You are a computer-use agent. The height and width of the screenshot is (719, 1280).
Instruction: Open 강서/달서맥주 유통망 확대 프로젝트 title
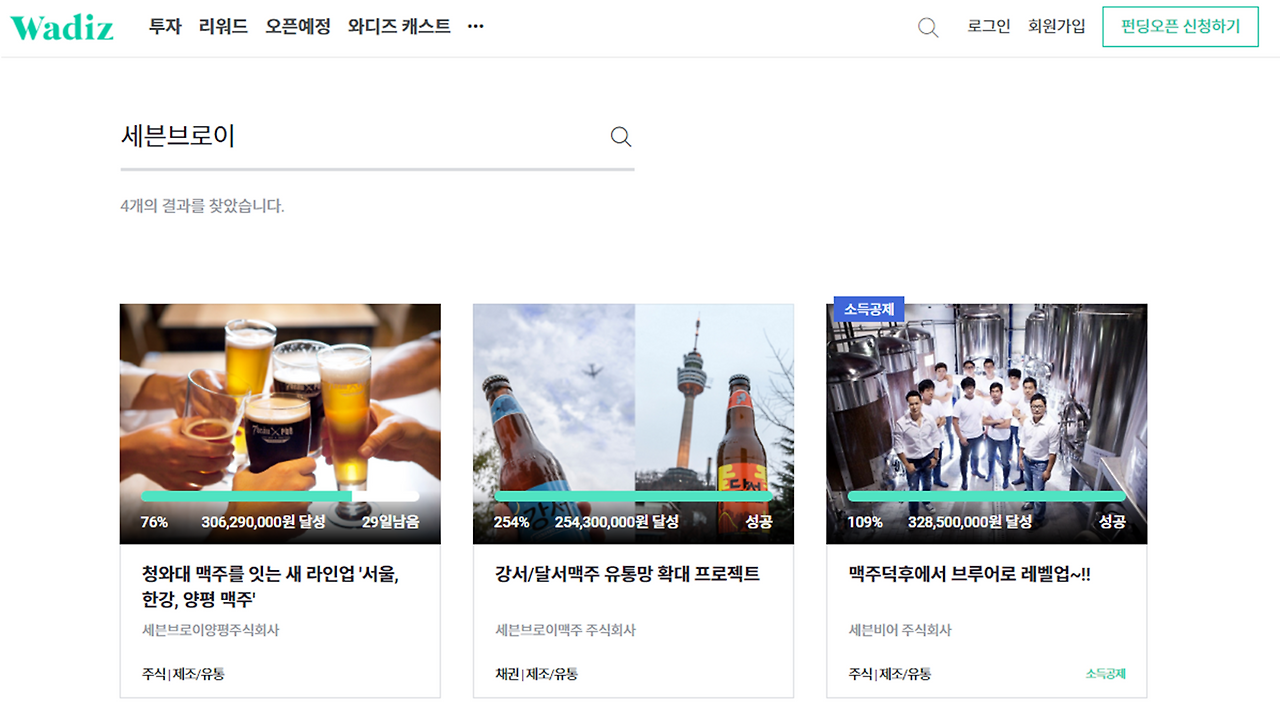click(628, 574)
